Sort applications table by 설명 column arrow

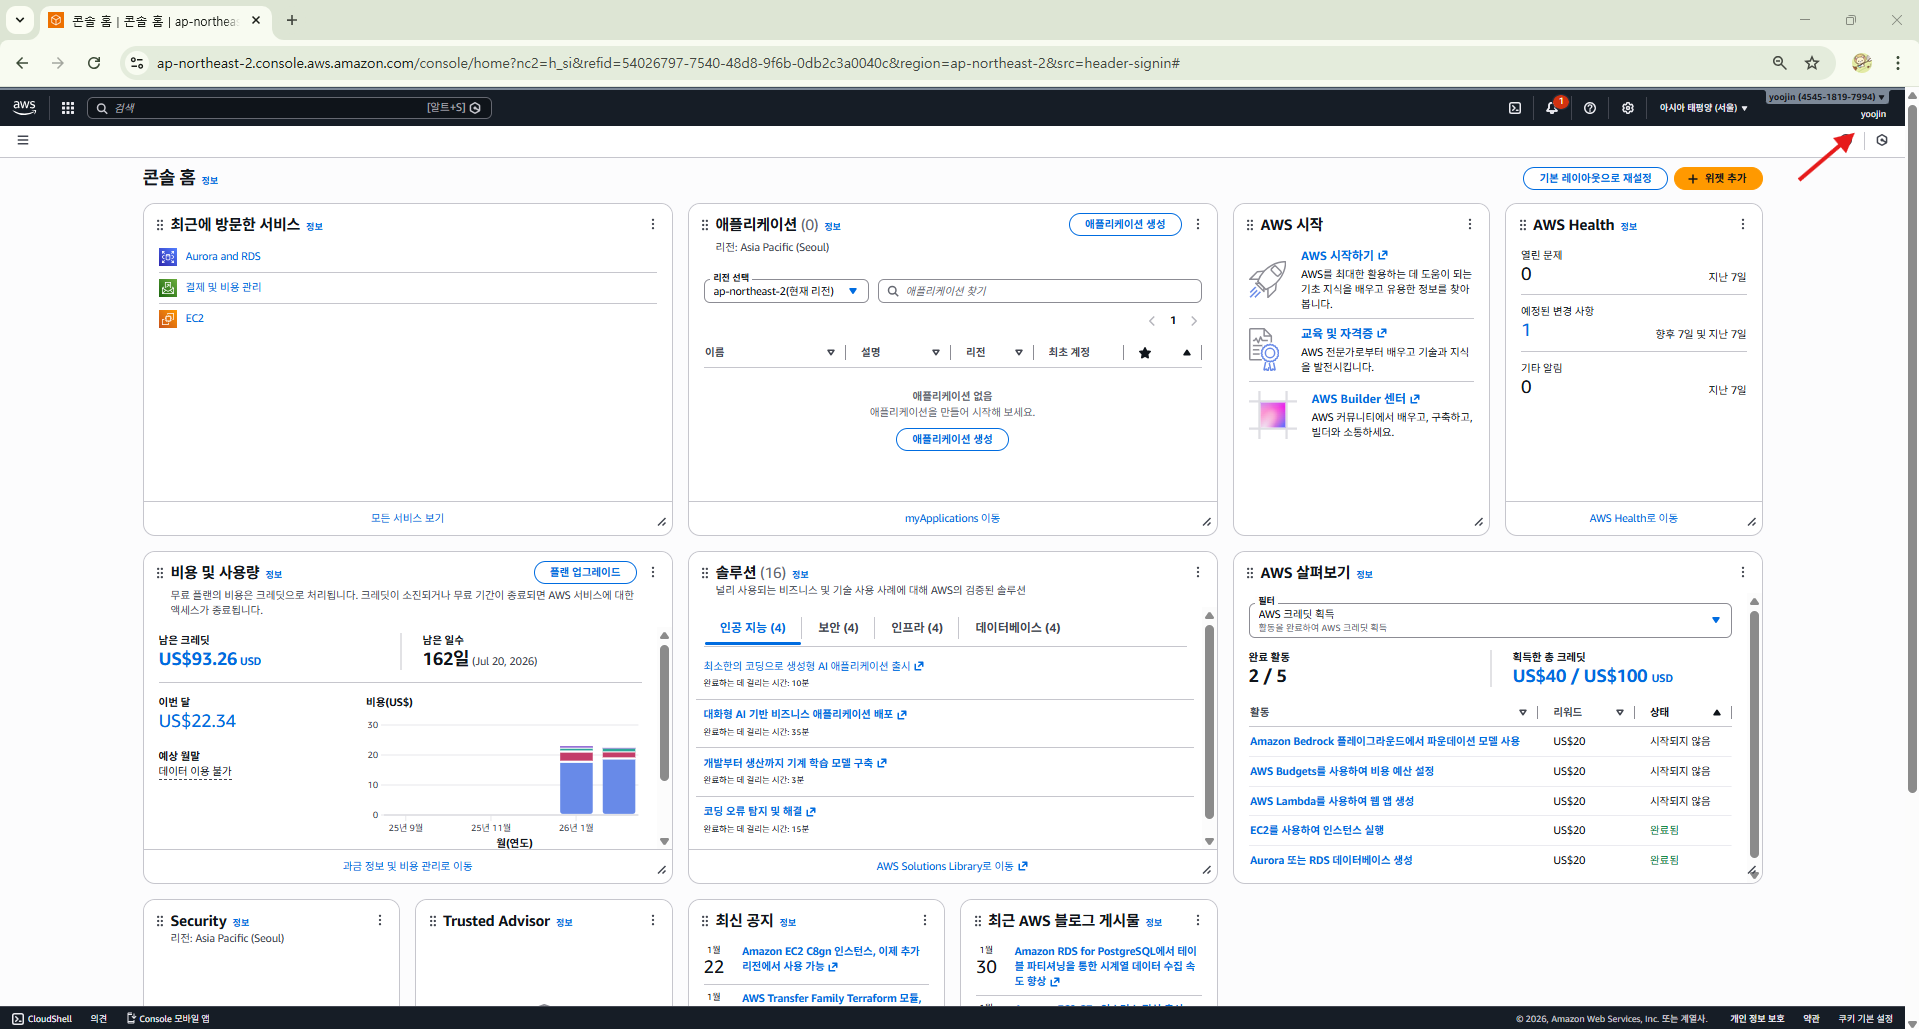936,353
